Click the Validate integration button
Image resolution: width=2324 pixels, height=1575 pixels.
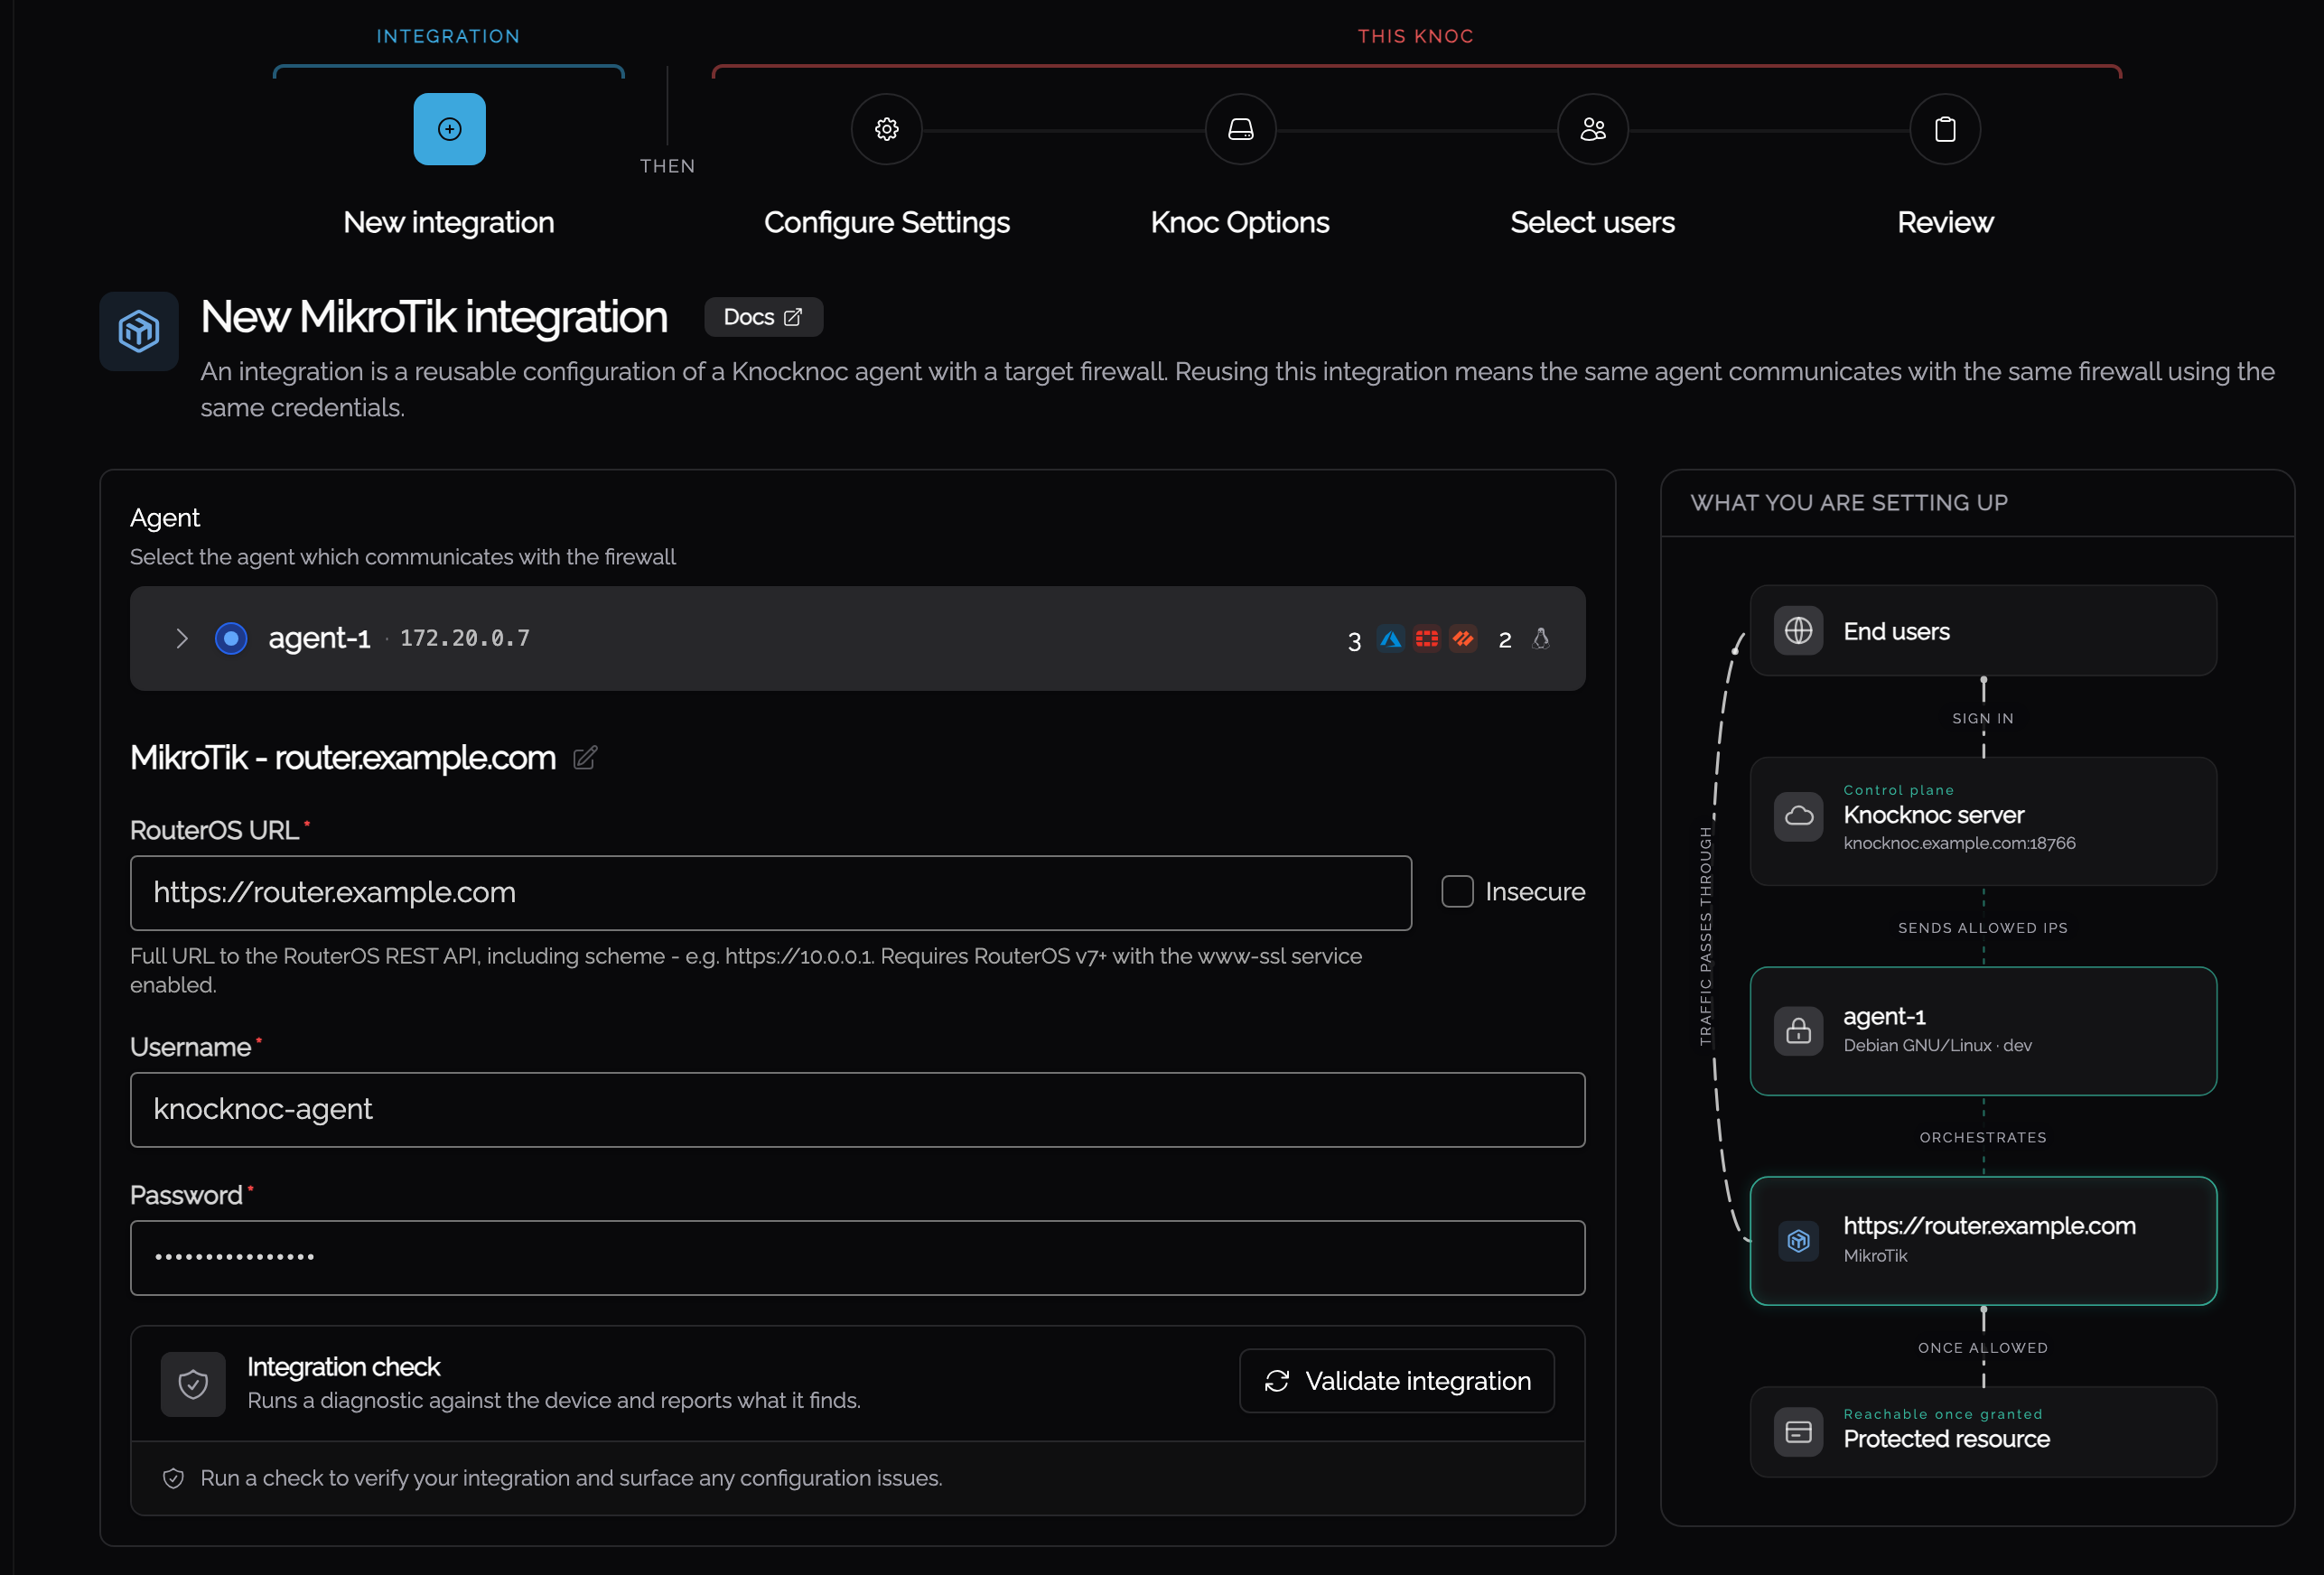pos(1396,1381)
